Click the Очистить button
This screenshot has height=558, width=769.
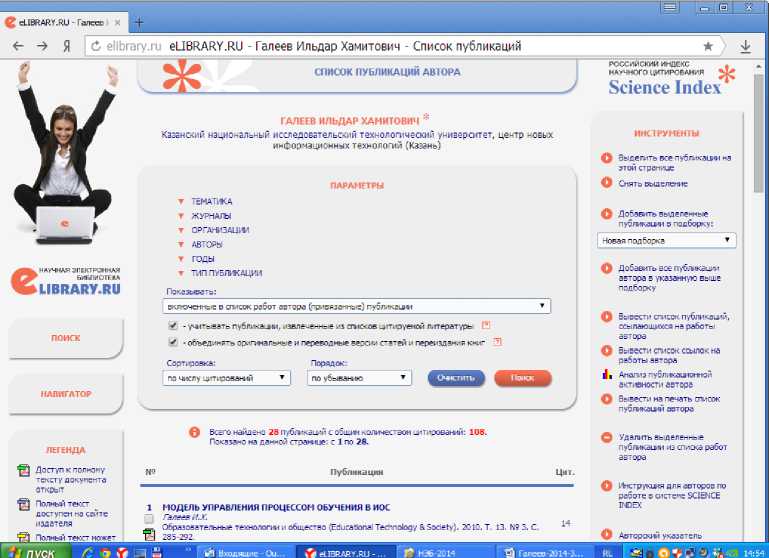click(x=456, y=378)
